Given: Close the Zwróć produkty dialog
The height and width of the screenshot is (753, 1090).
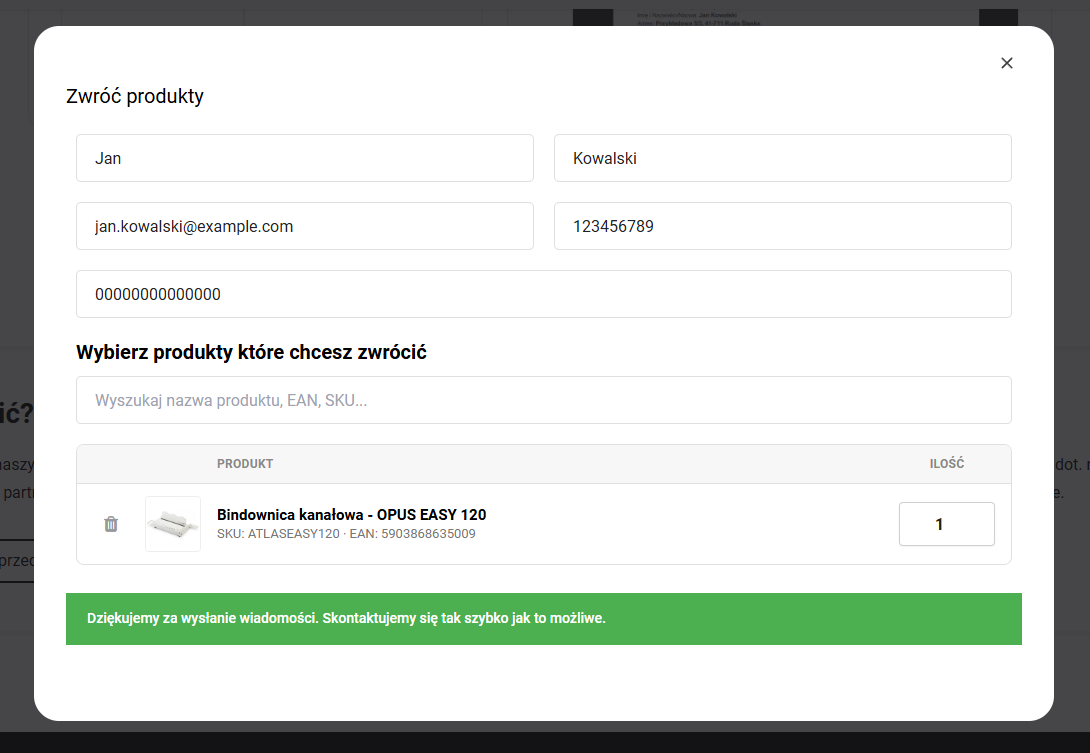Looking at the screenshot, I should pos(1007,63).
